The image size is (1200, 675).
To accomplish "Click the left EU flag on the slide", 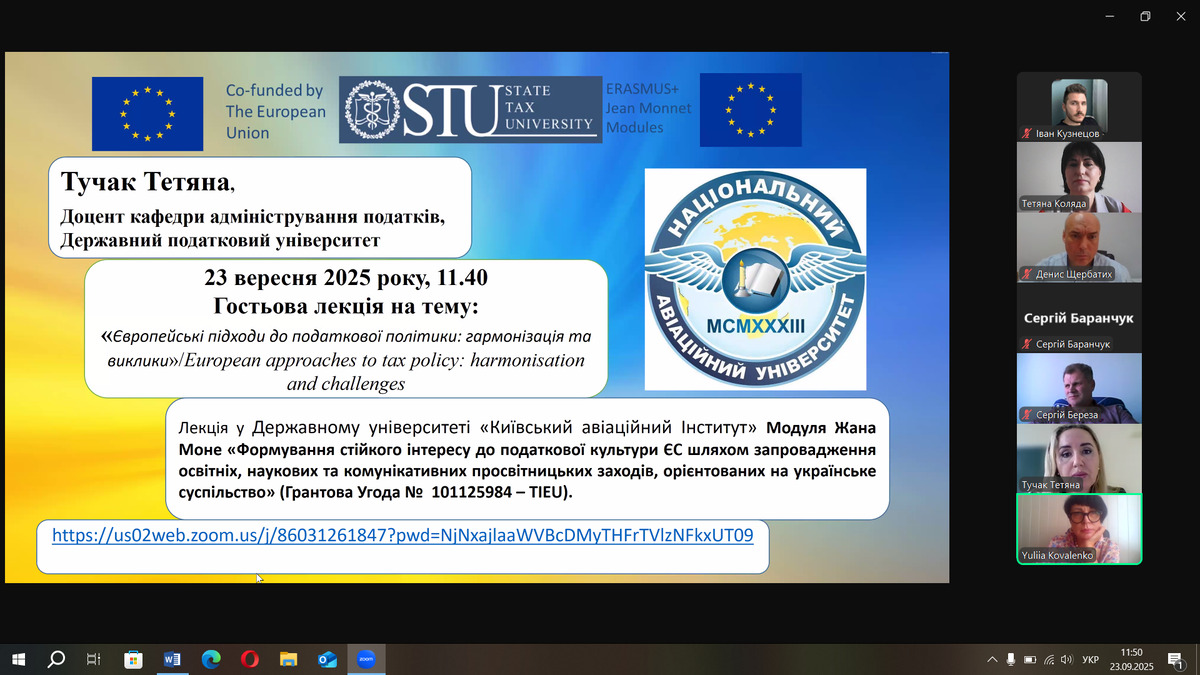I will (147, 113).
